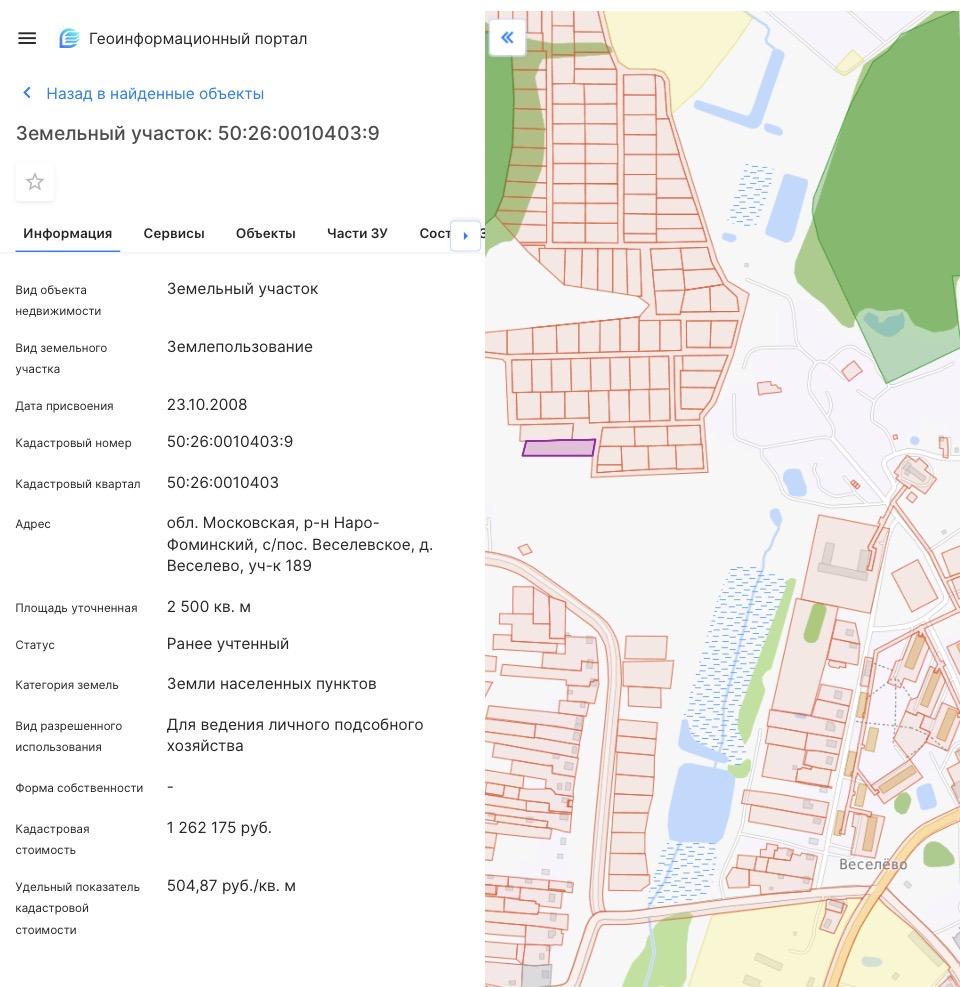Click the Geoportal logo icon
Screen dimensions: 960x987
pos(69,39)
